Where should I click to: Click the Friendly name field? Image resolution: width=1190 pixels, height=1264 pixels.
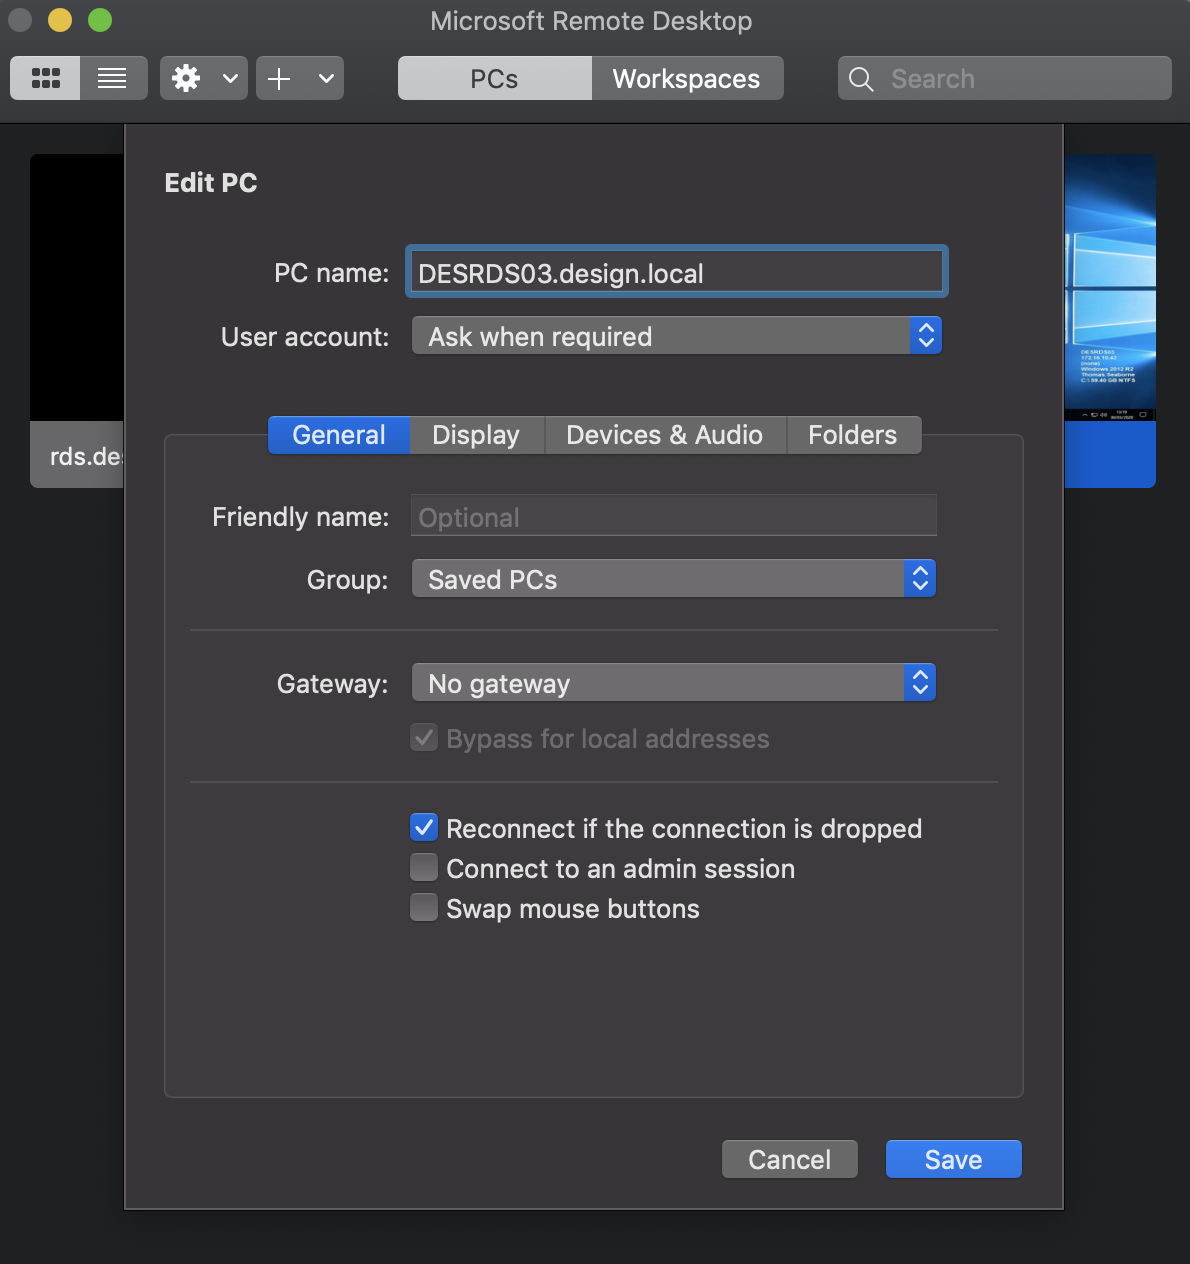674,516
